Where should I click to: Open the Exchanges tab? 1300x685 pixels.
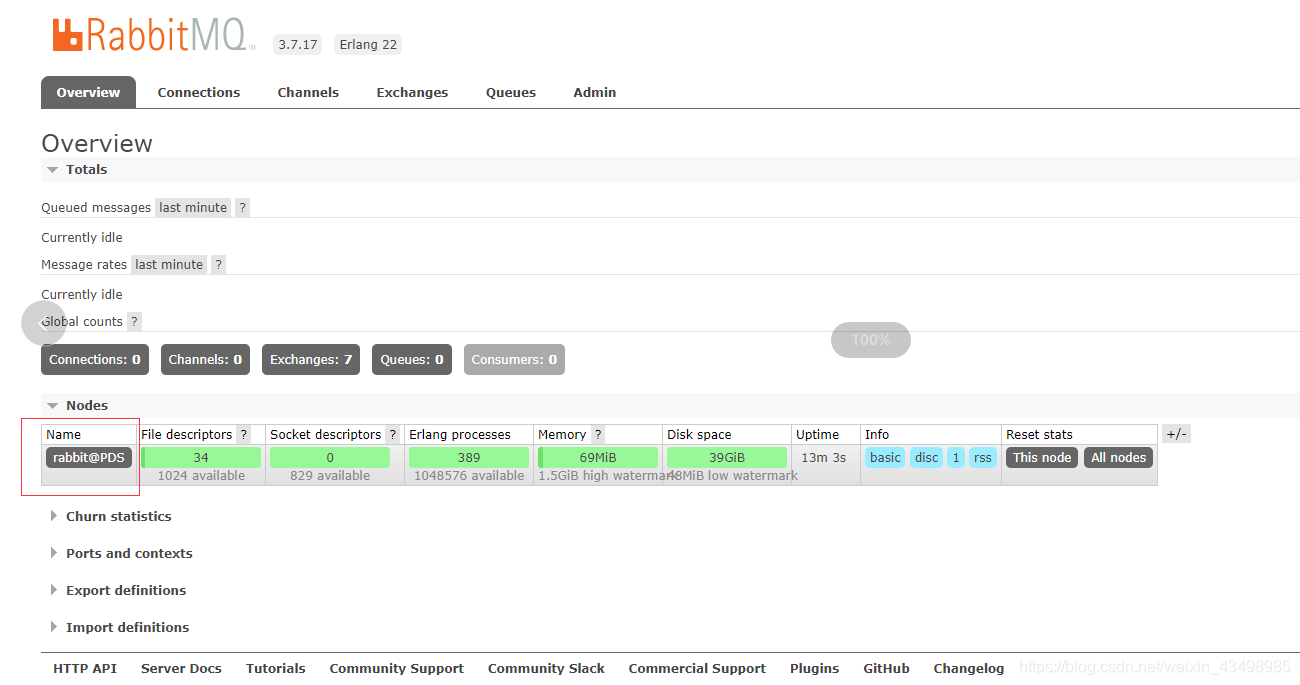(412, 93)
